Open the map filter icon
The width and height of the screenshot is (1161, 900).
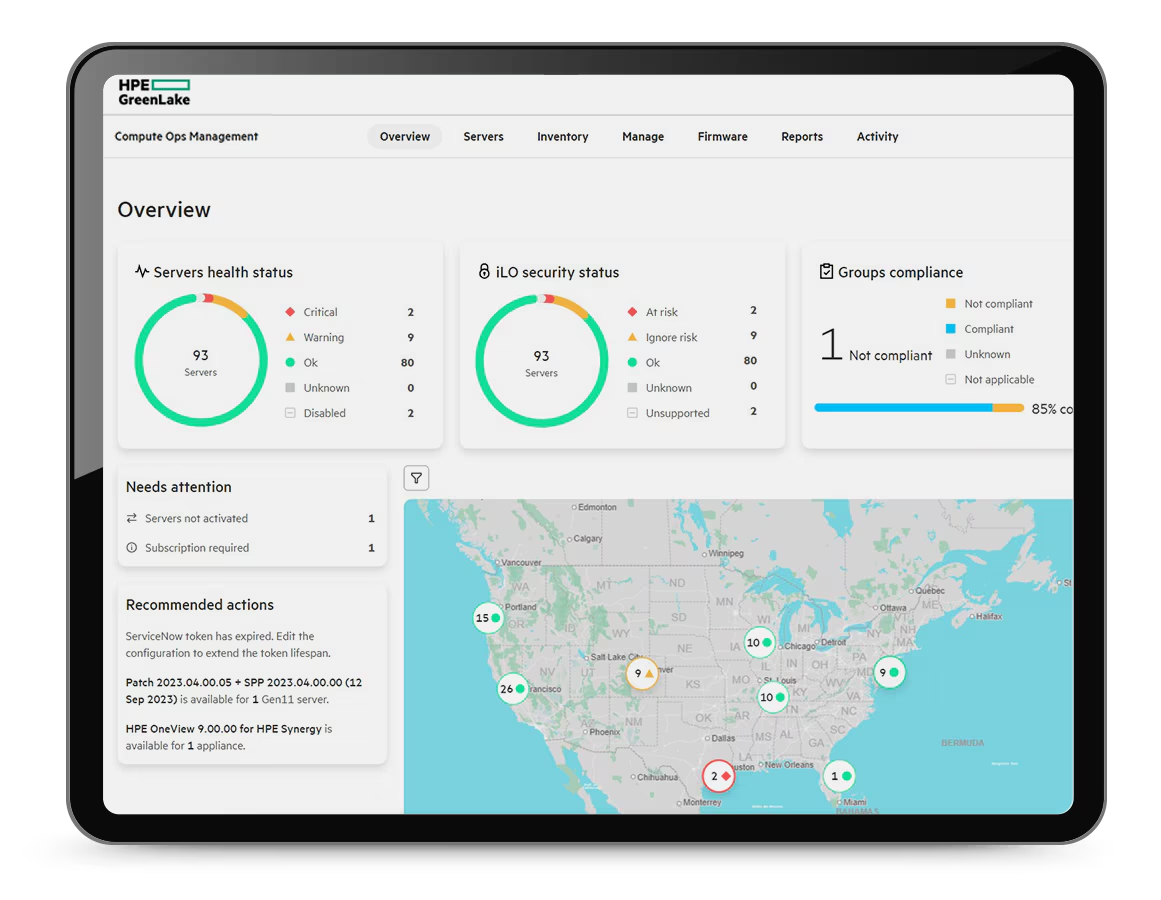[416, 478]
